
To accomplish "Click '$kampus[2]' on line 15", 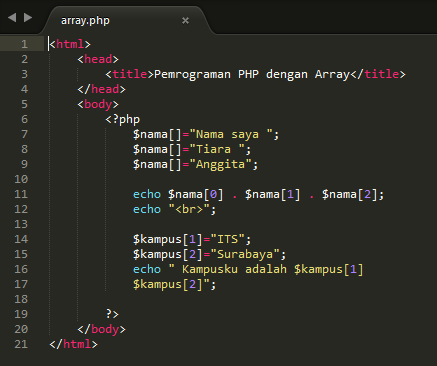I will click(x=168, y=254).
